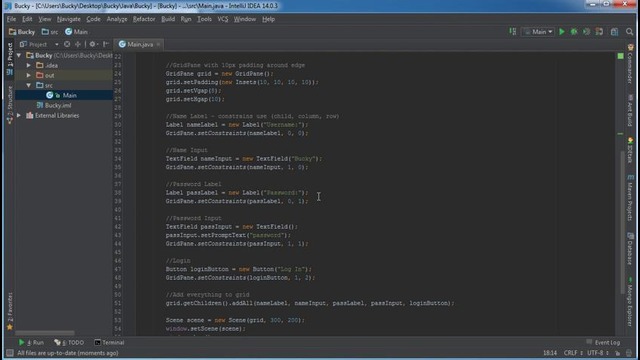Open the Navigate menu
Image resolution: width=640 pixels, height=360 pixels.
pyautogui.click(x=69, y=19)
